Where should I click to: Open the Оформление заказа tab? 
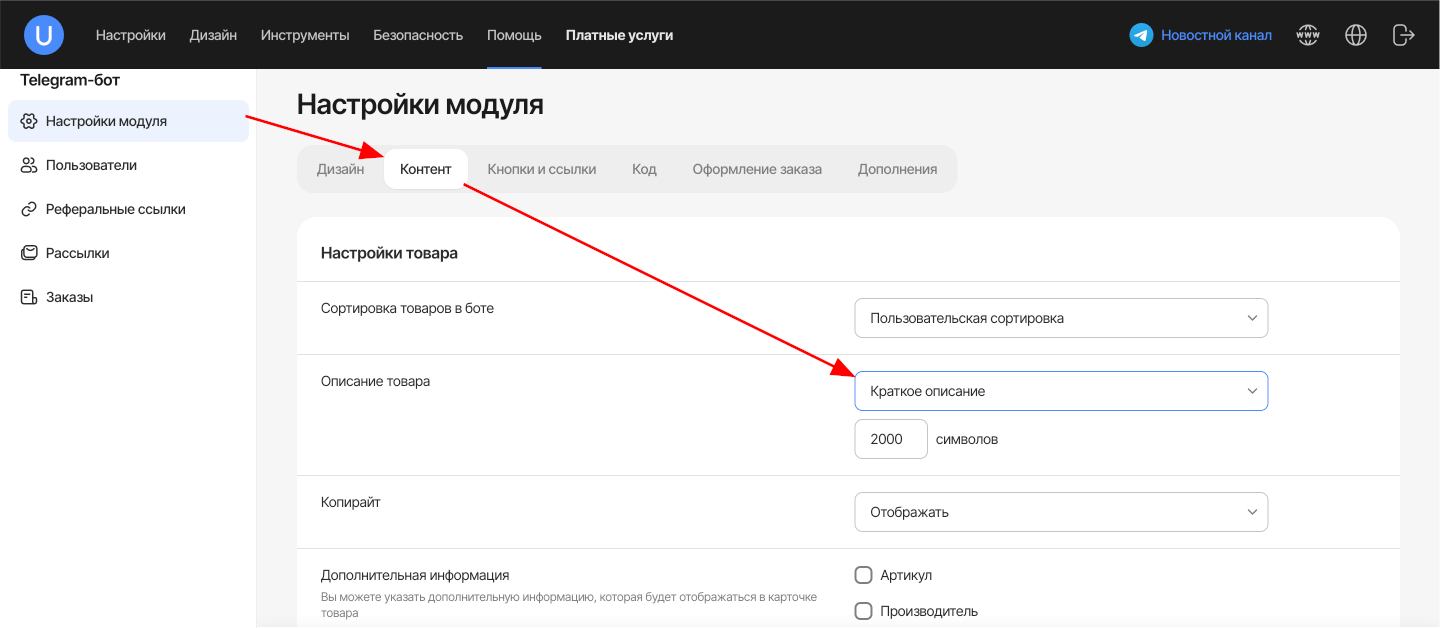tap(757, 169)
